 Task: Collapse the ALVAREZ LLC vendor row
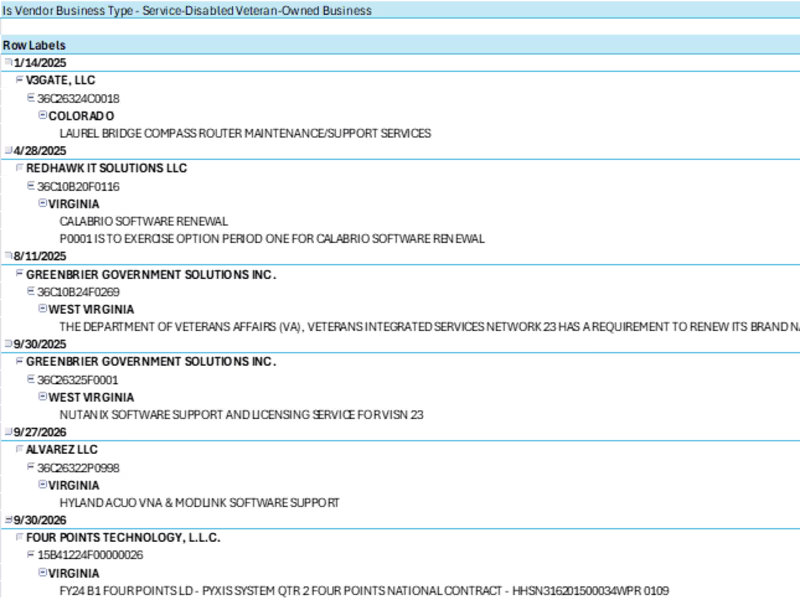[x=19, y=449]
